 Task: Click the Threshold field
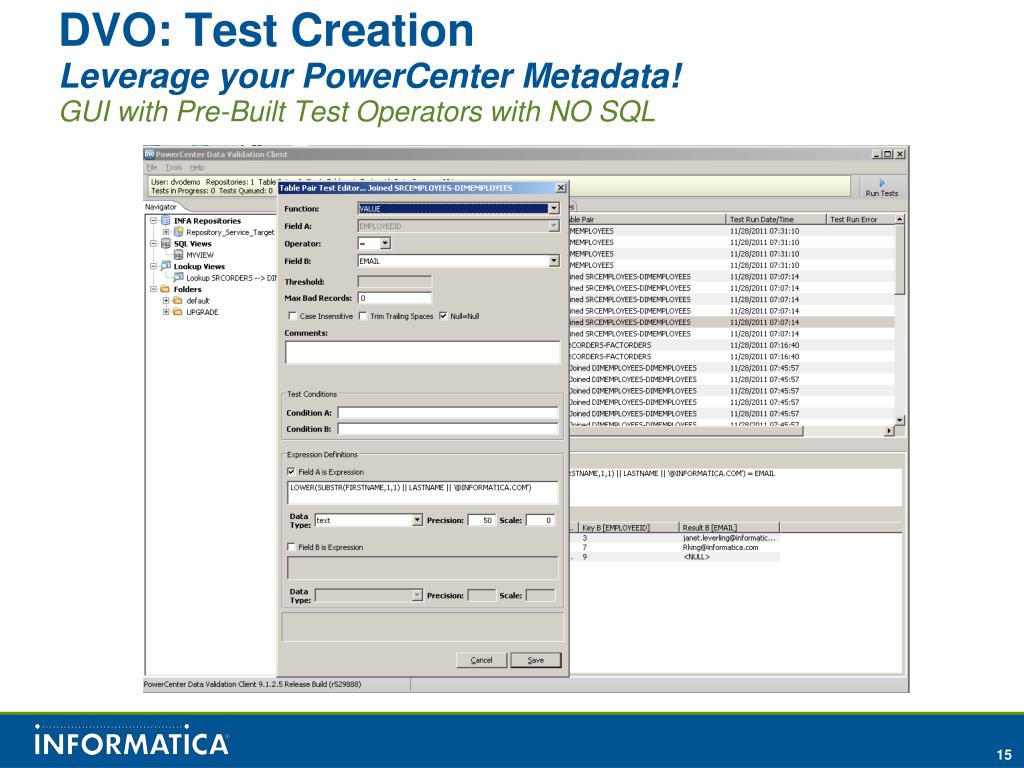[394, 281]
